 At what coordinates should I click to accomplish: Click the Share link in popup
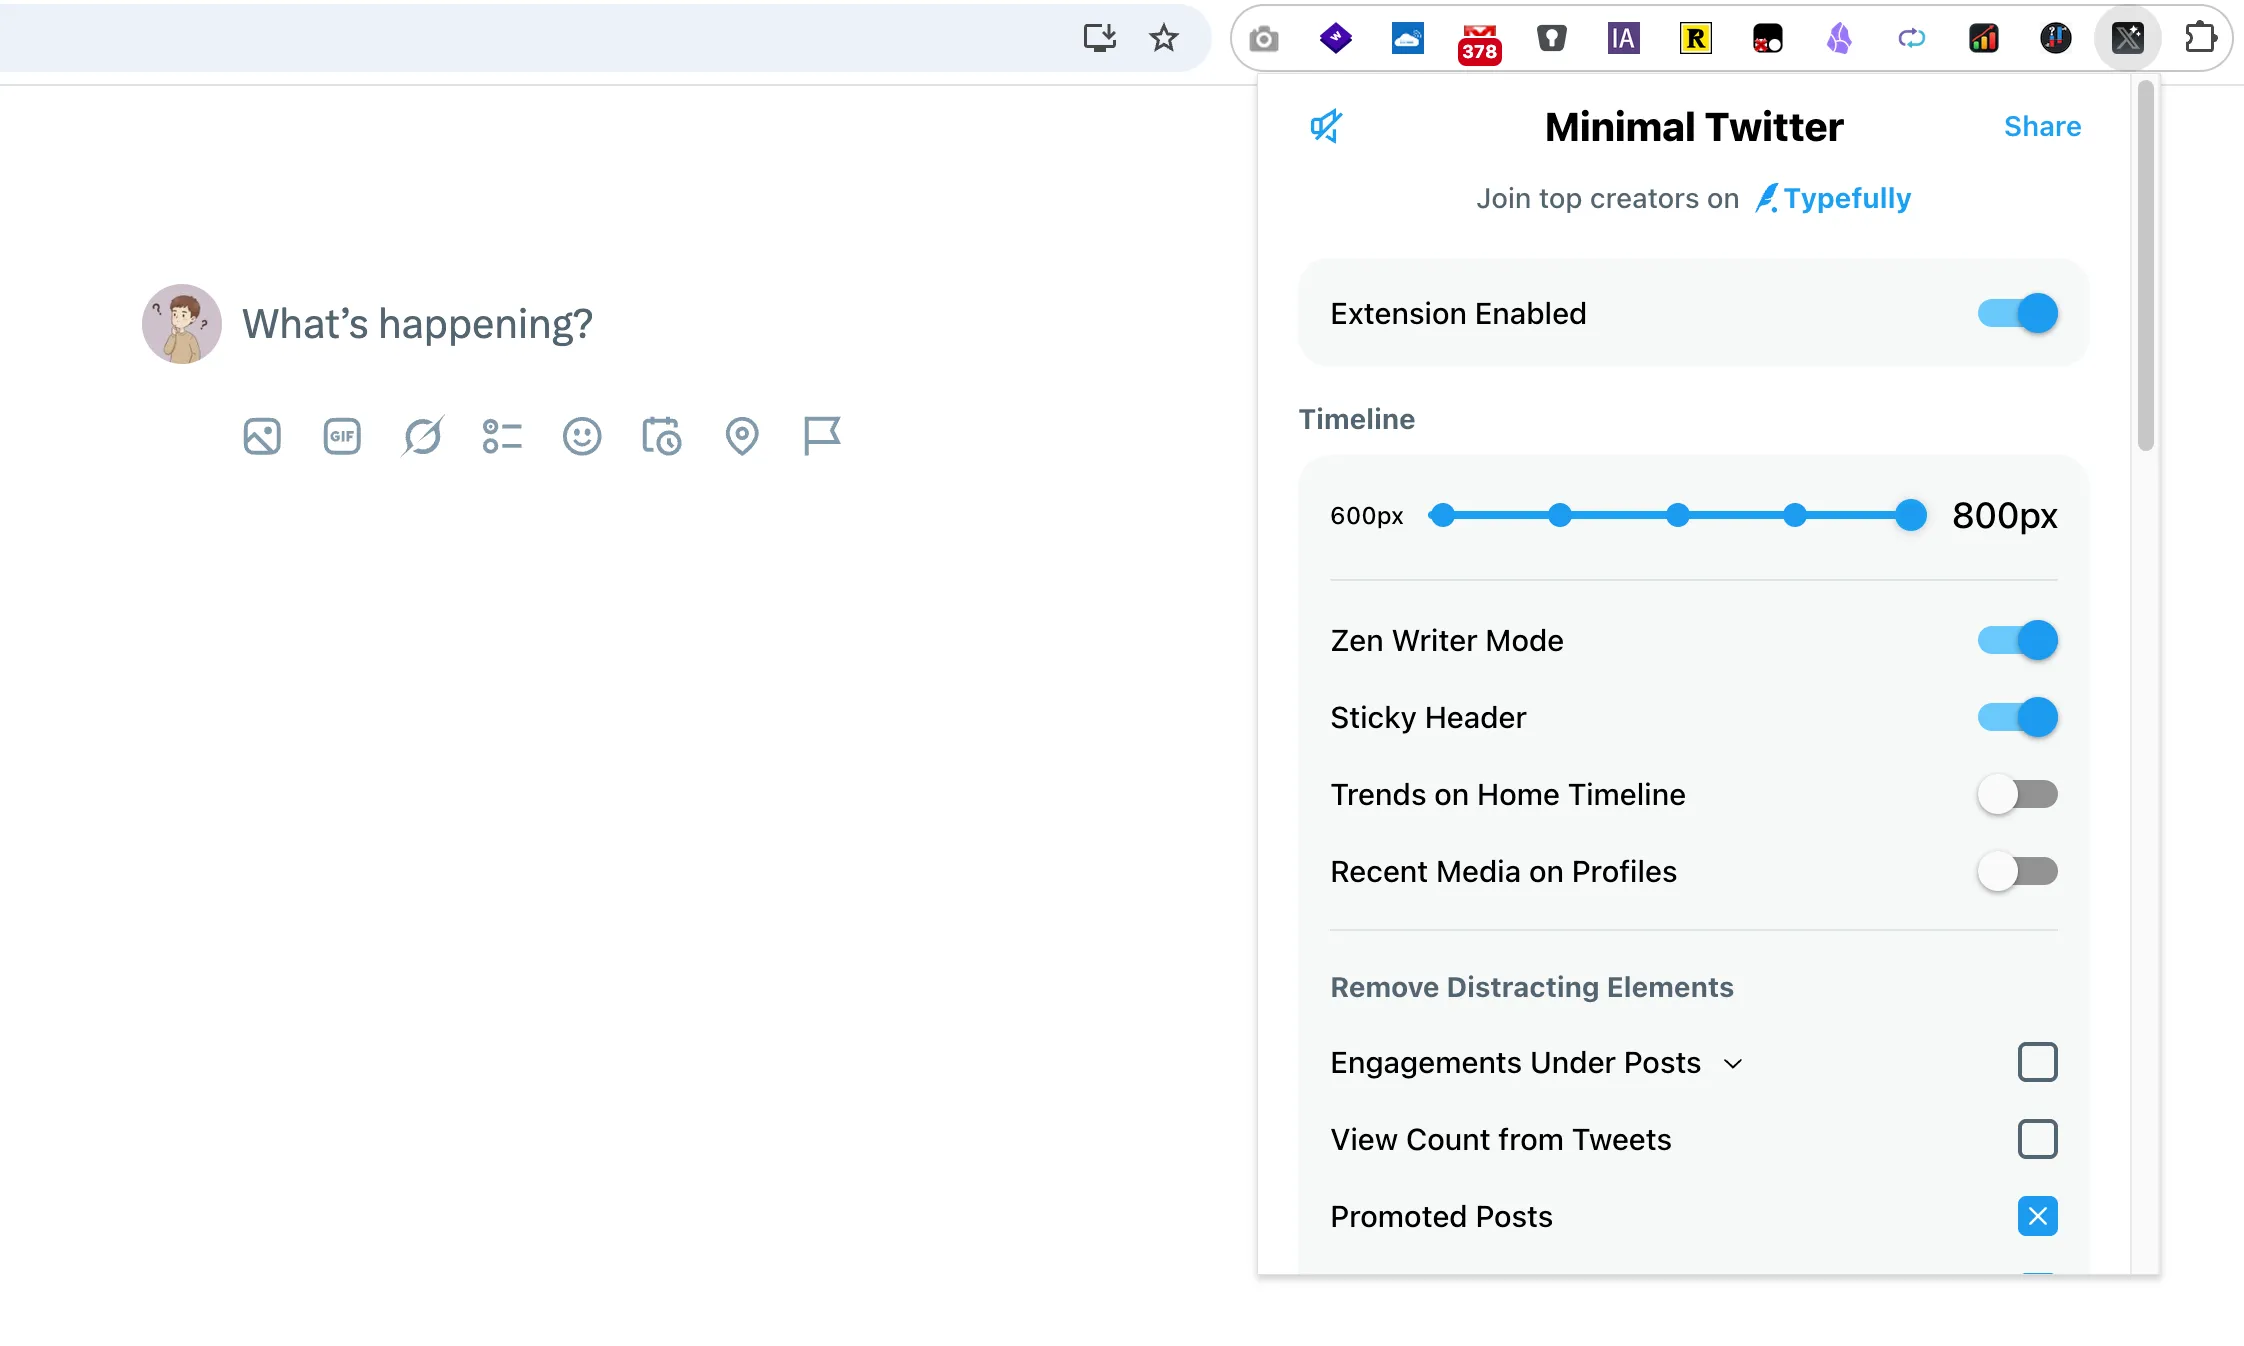(x=2042, y=126)
